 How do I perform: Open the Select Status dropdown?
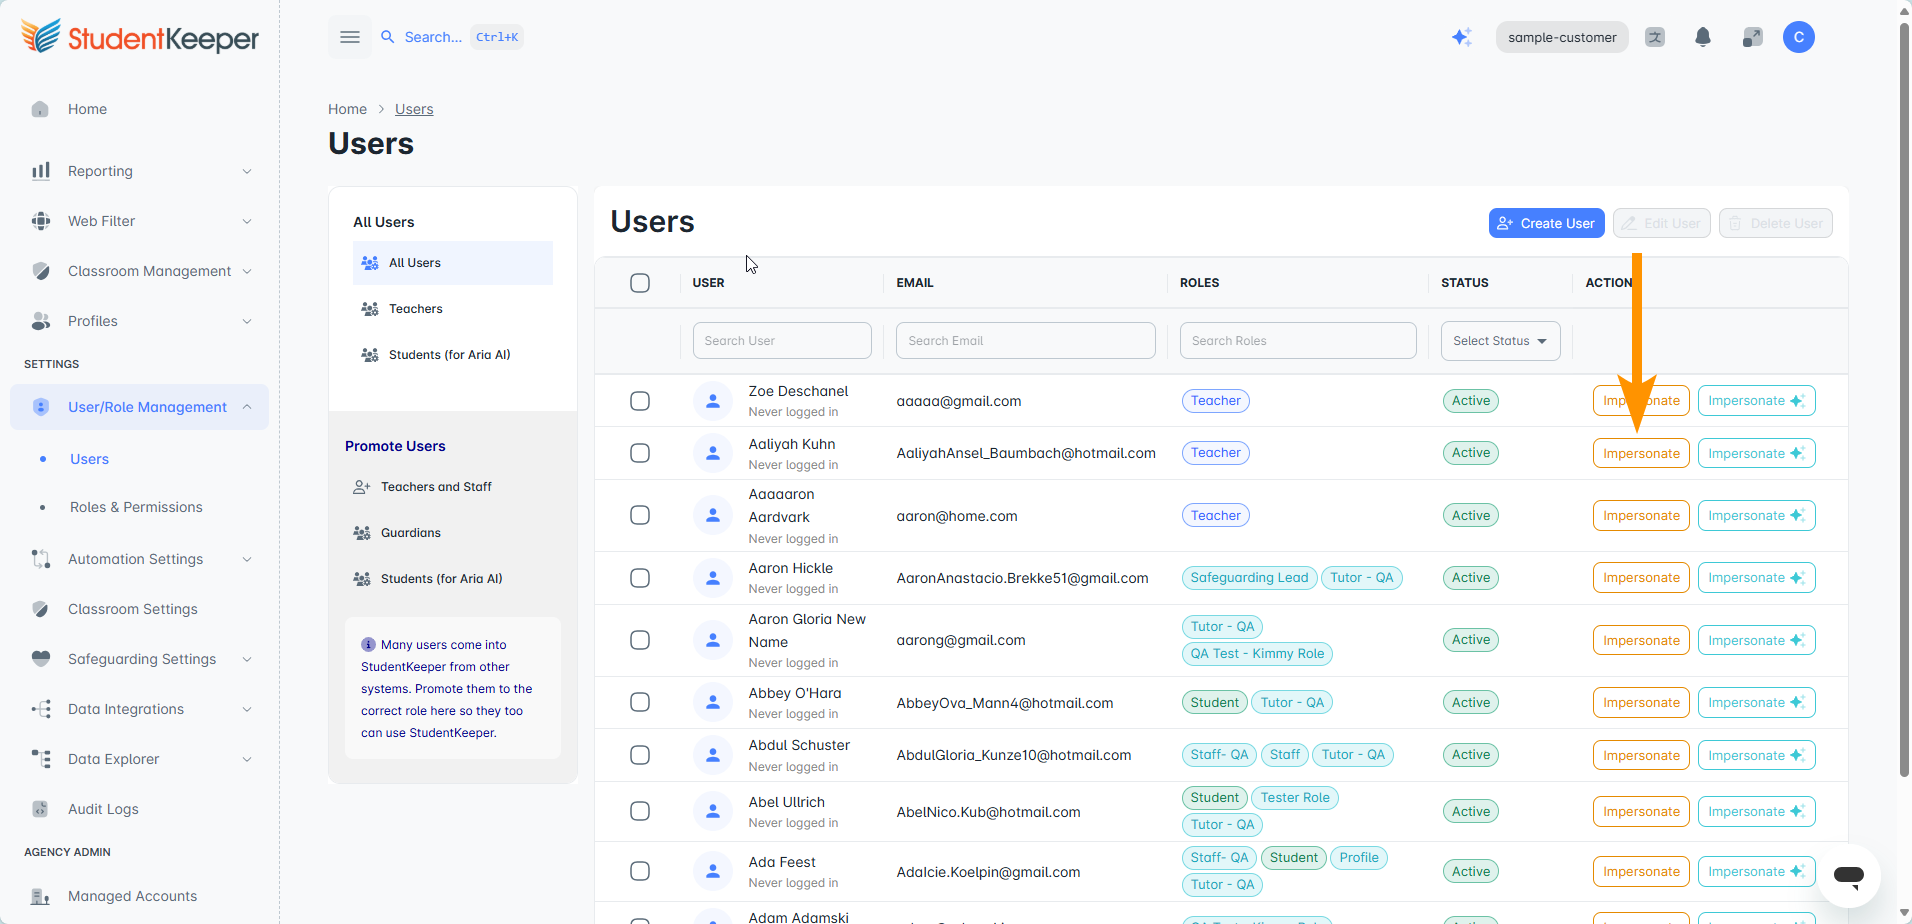(1499, 341)
